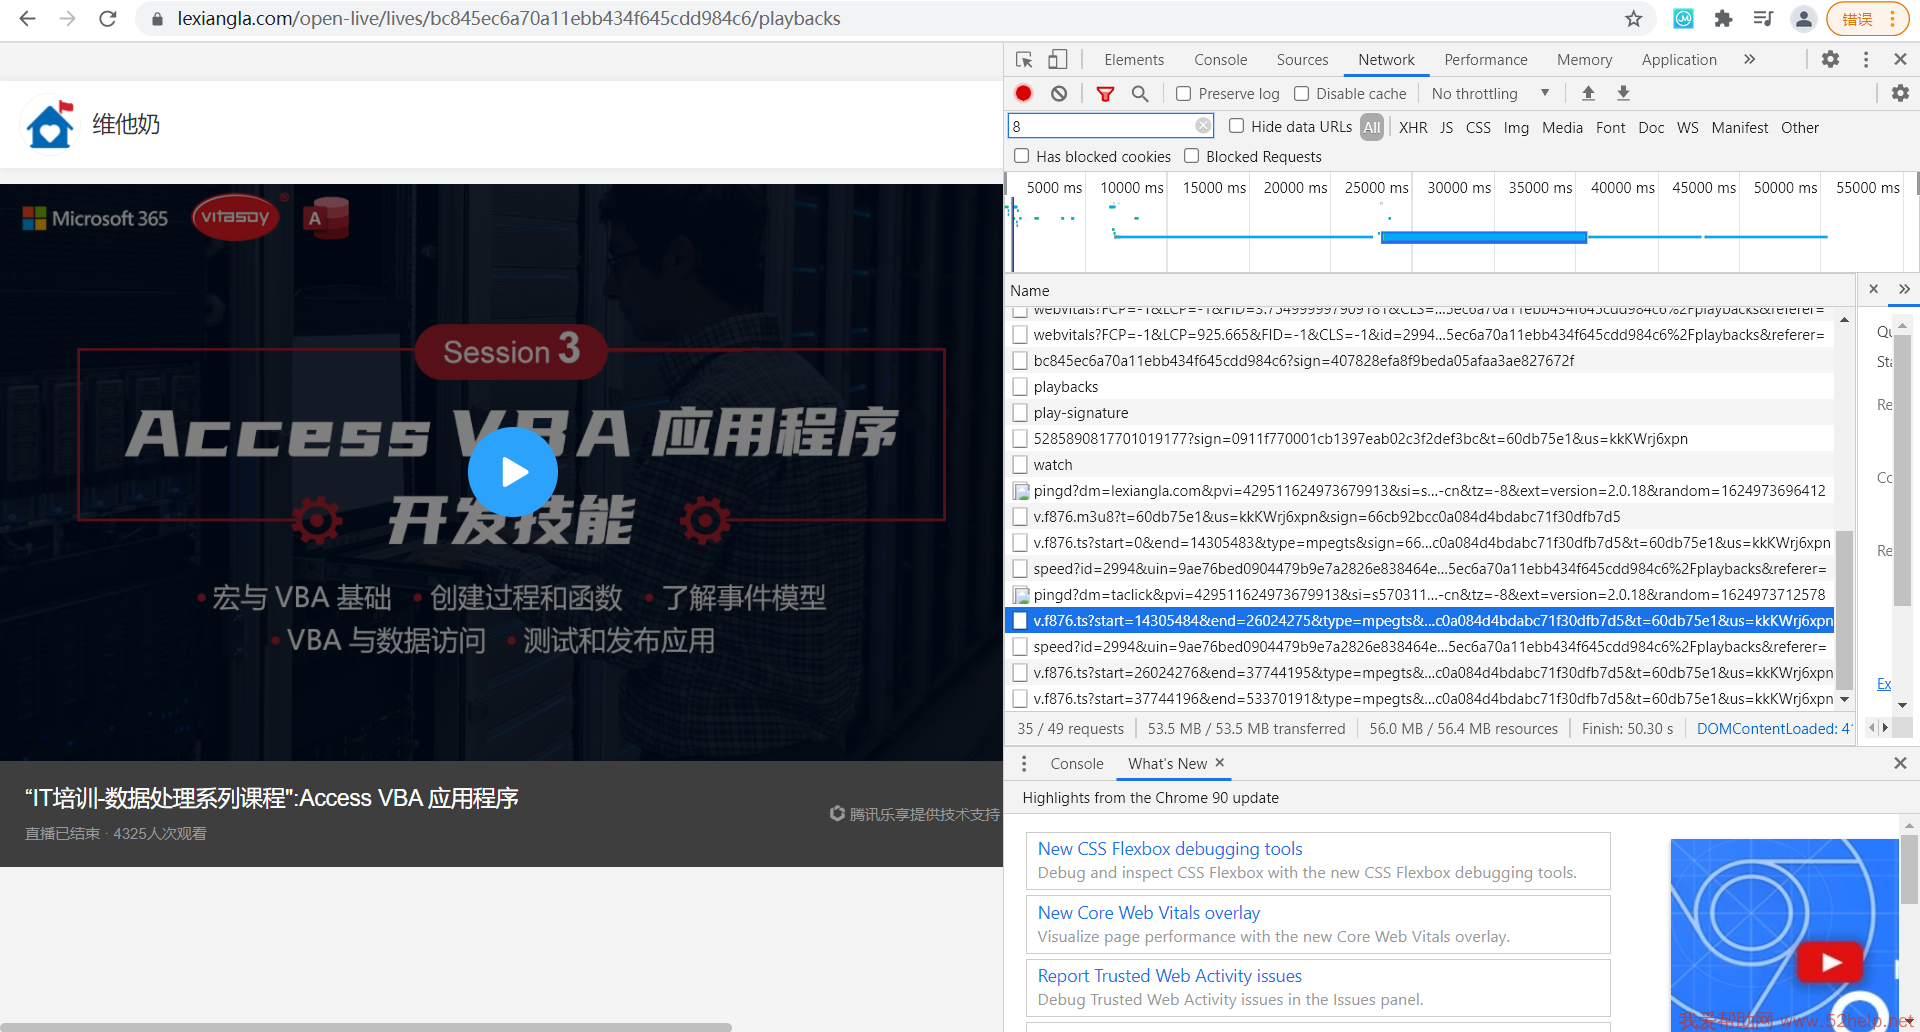The image size is (1920, 1032).
Task: Open the drawer three-dot menu beside Console
Action: [x=1024, y=764]
